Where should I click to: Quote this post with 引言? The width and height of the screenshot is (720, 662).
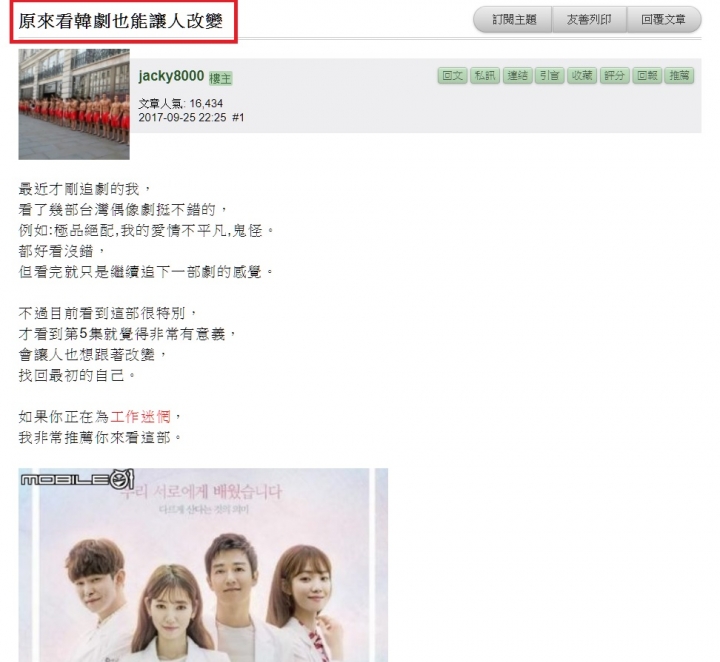pos(550,76)
